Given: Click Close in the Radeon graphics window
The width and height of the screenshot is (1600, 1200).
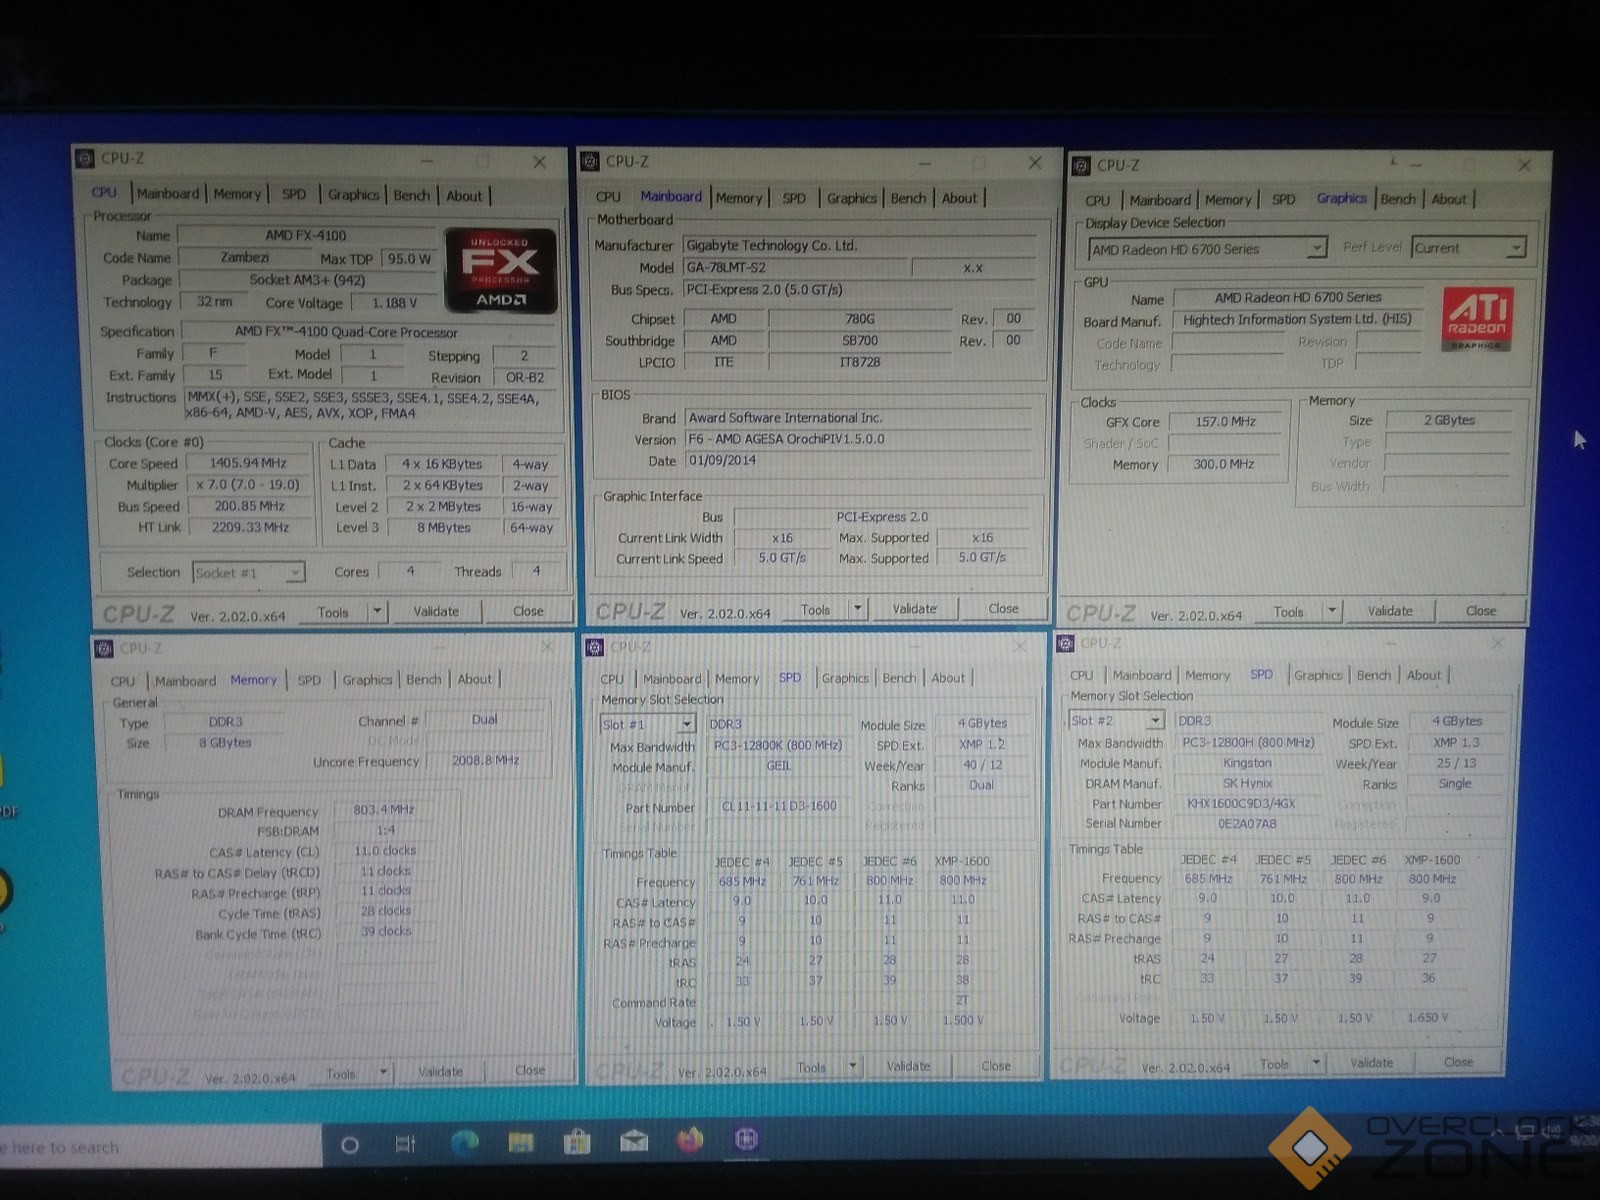Looking at the screenshot, I should pyautogui.click(x=1481, y=610).
